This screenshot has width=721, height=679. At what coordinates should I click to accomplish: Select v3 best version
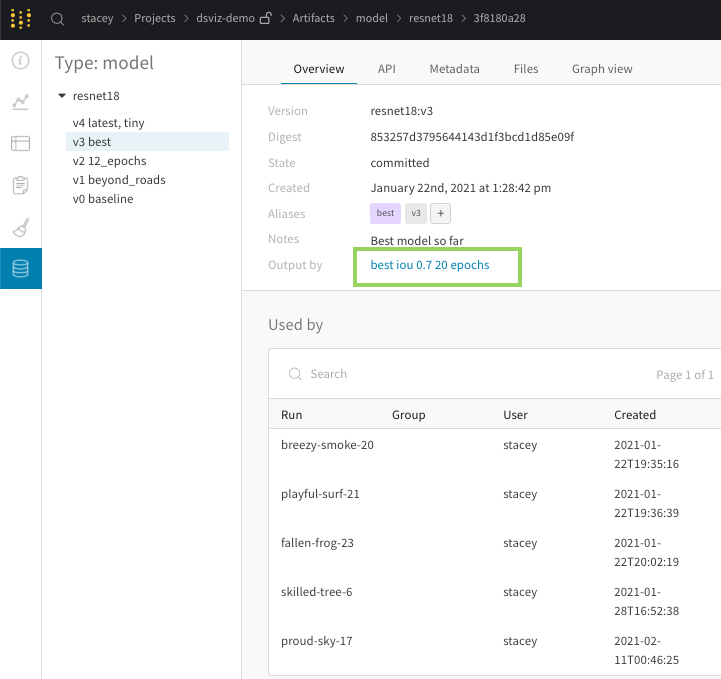(148, 142)
